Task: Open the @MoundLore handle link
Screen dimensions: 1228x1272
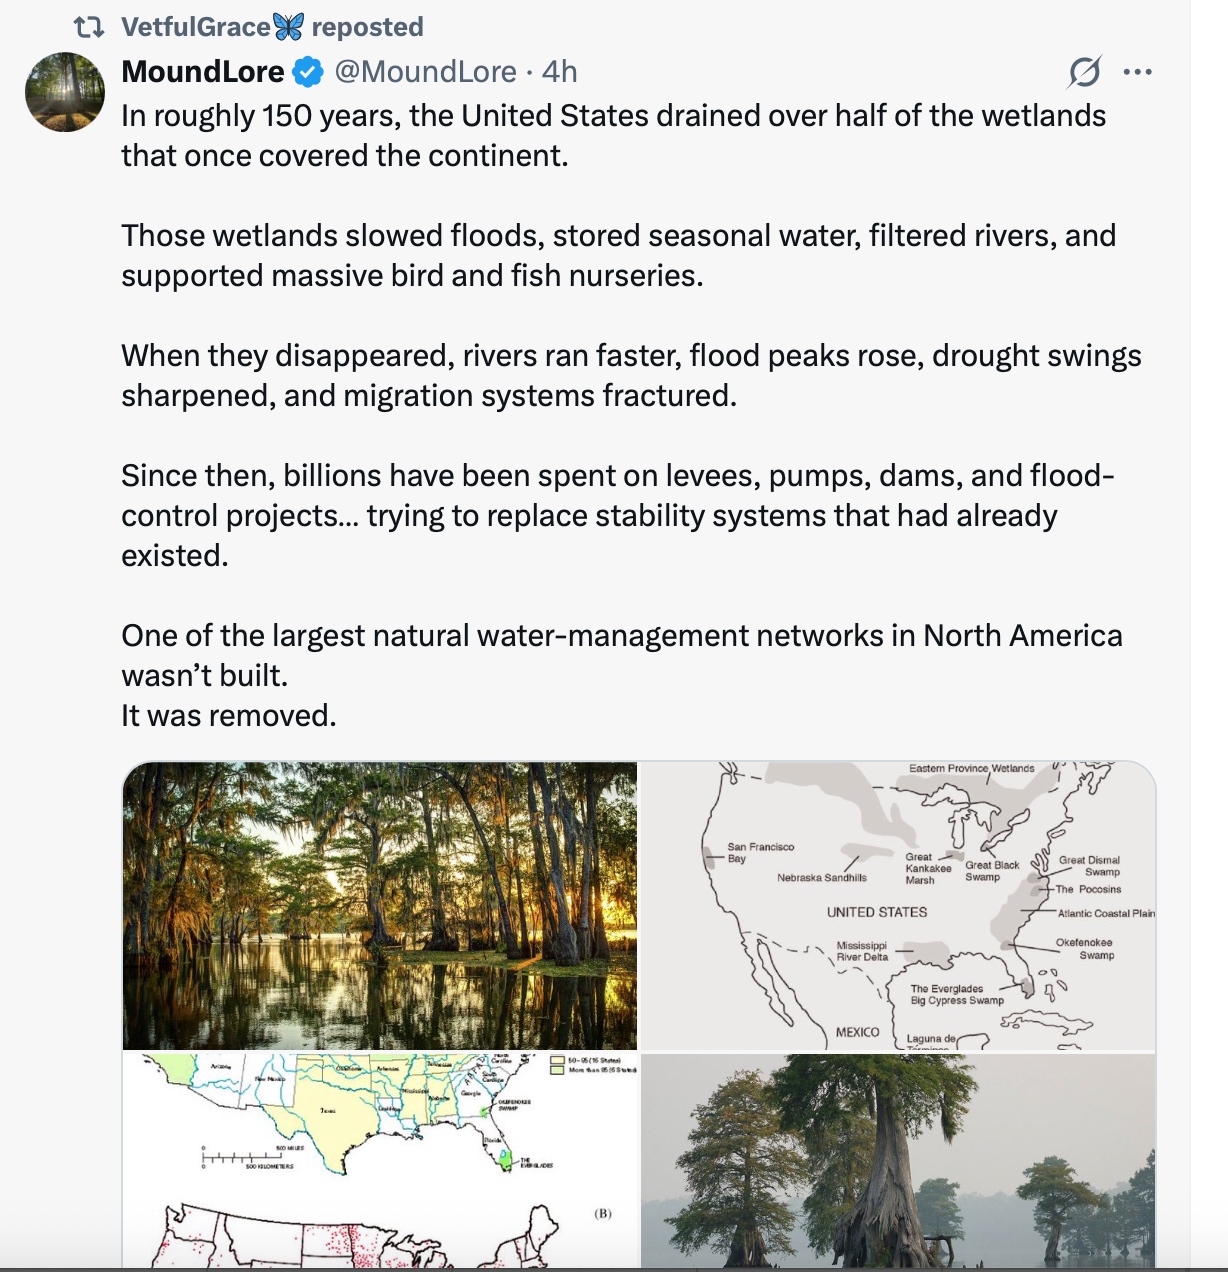Action: pyautogui.click(x=425, y=72)
